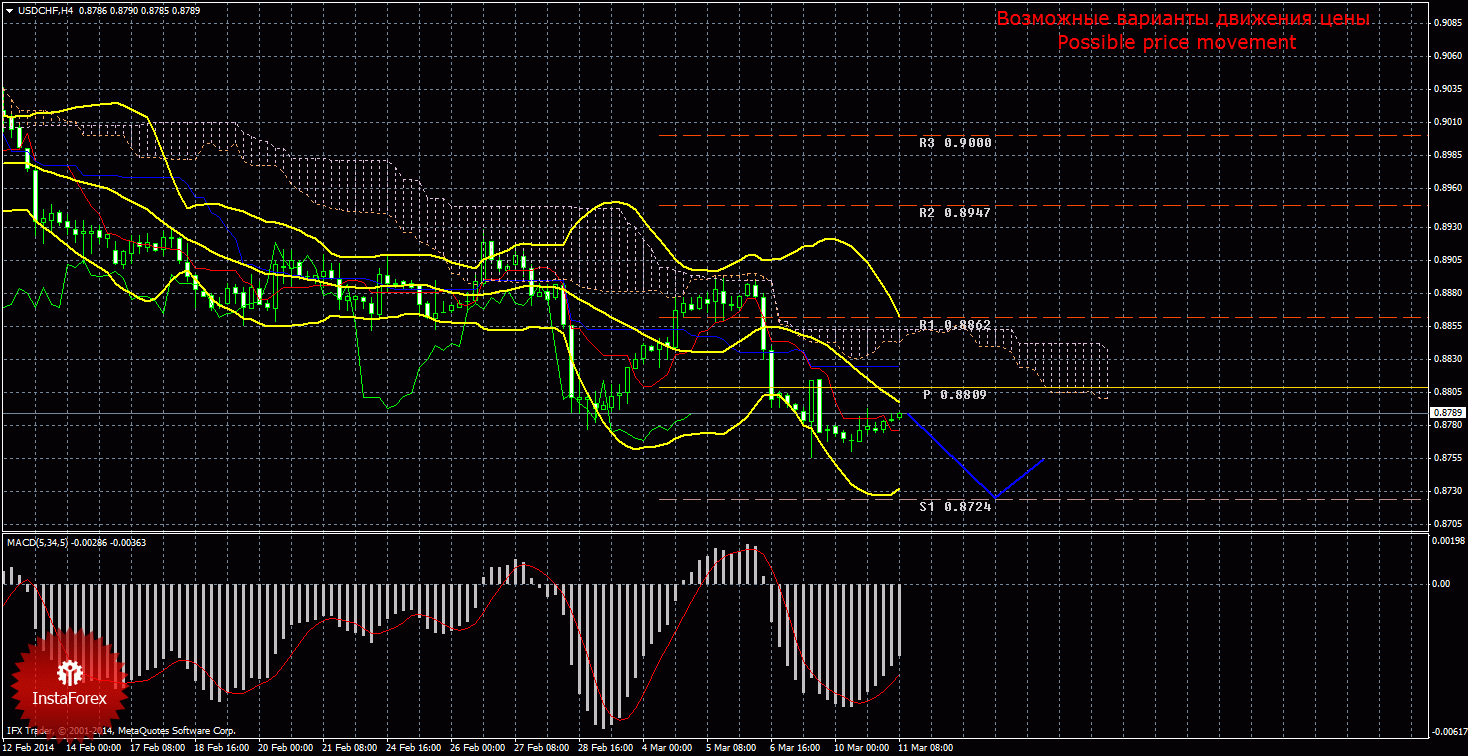Click the 20 Feb 00:00 time label
The image size is (1468, 756).
click(286, 748)
